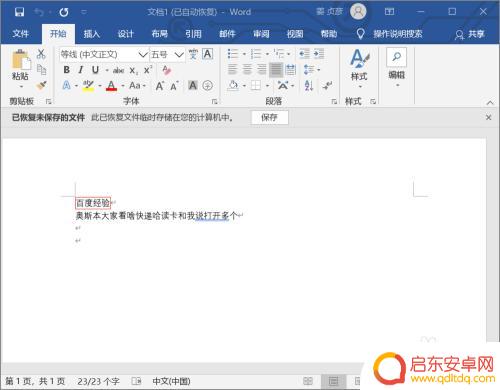The image size is (500, 390).
Task: Click the 保存 button in recovery bar
Action: (269, 117)
